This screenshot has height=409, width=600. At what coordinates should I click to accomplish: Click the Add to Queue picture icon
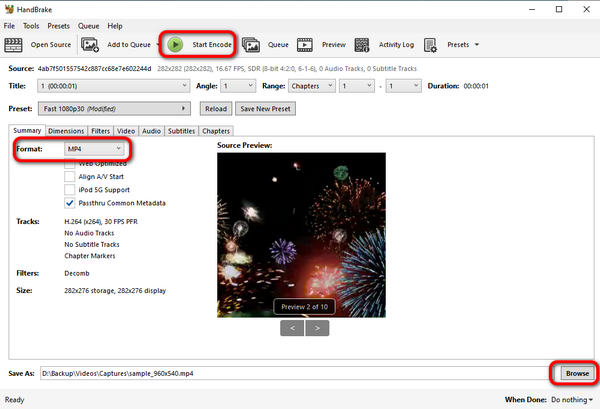[x=90, y=45]
